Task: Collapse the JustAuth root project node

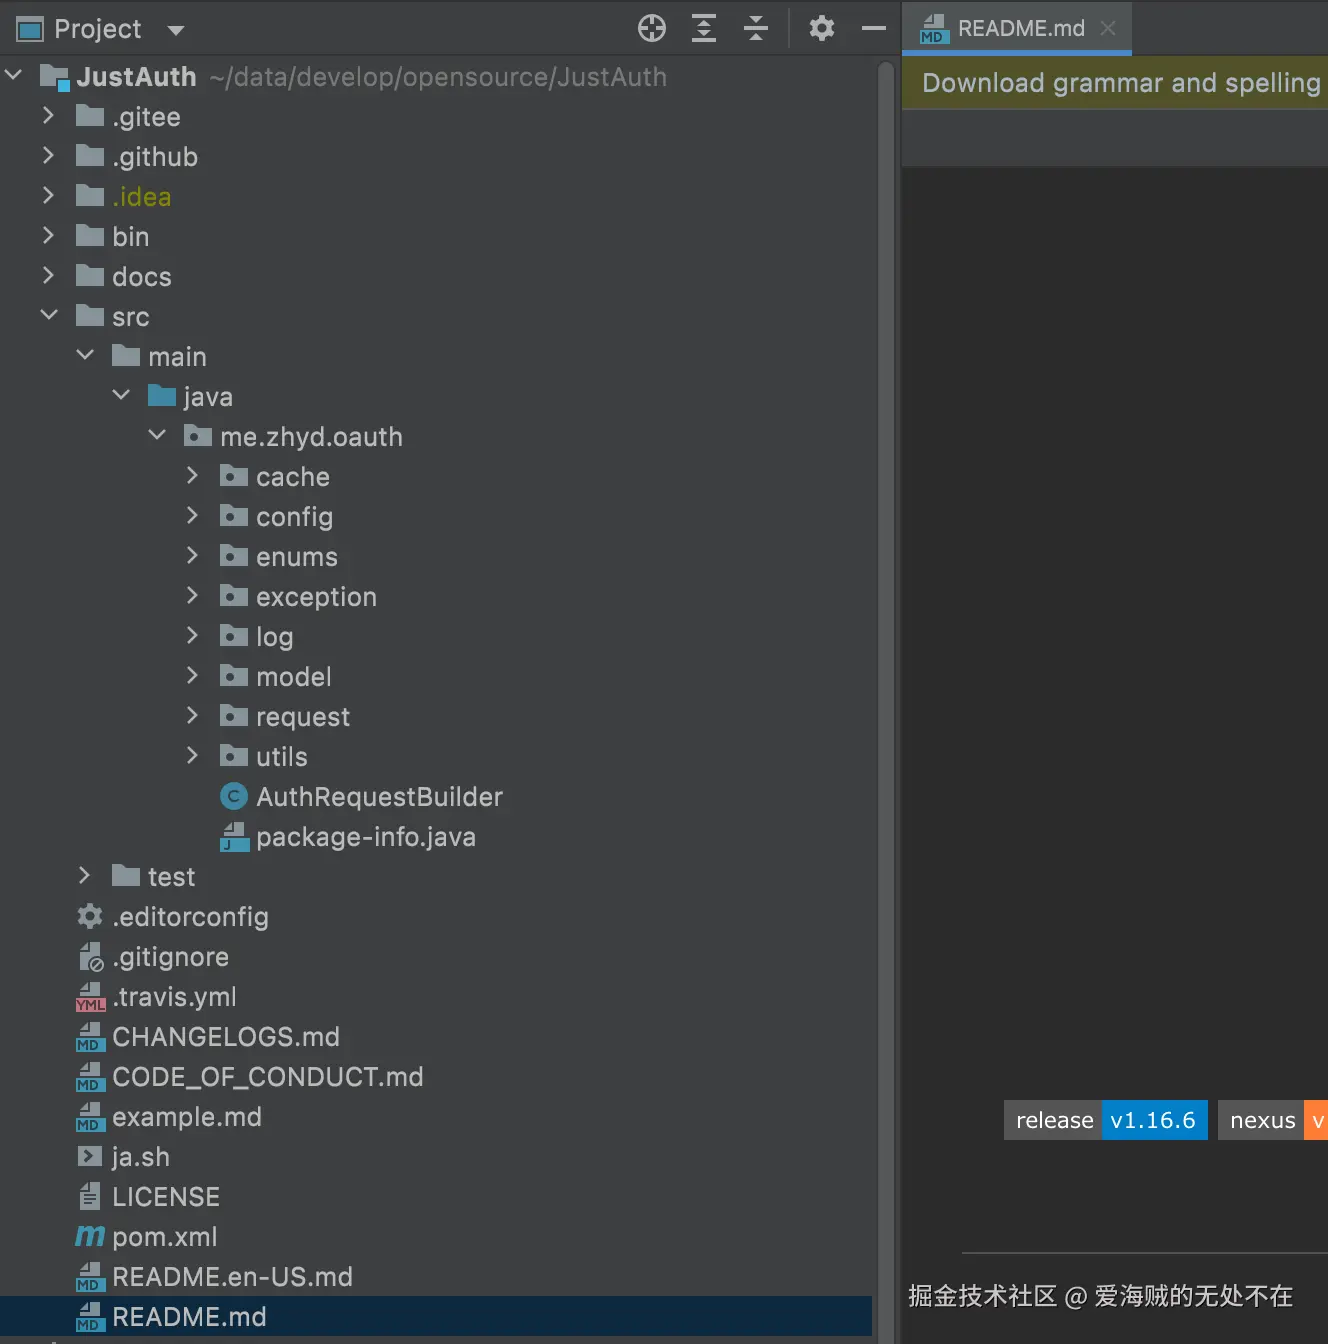Action: click(x=14, y=76)
